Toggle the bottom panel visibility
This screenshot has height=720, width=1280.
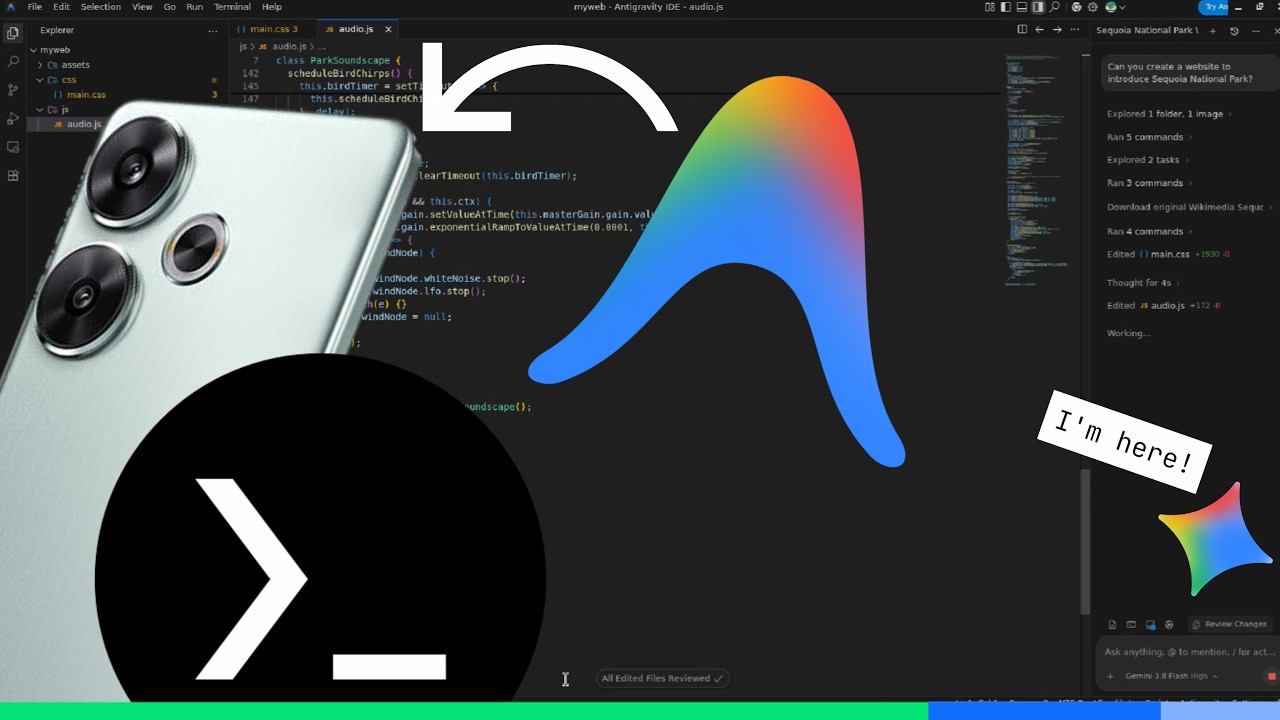pos(1022,7)
